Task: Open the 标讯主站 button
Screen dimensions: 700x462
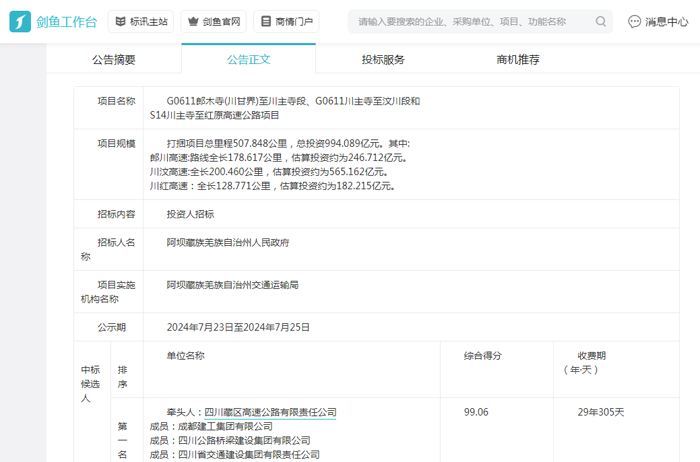Action: (141, 21)
